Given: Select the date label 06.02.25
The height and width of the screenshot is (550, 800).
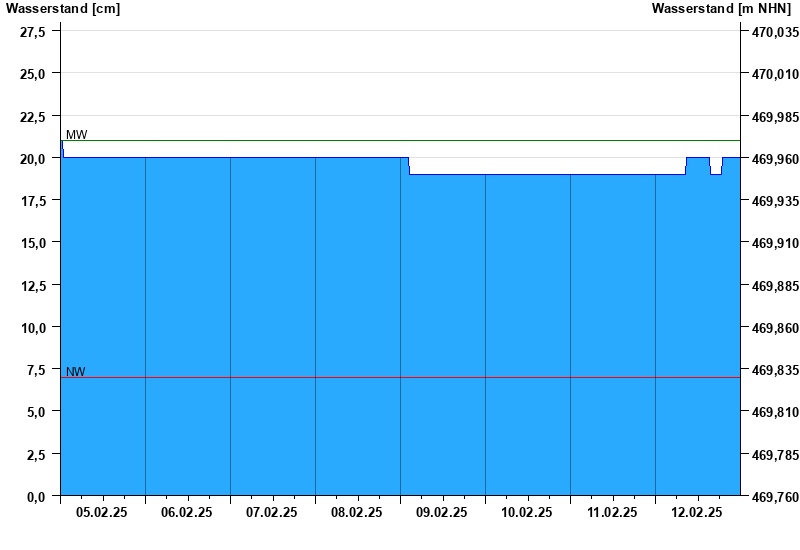Looking at the screenshot, I should 187,512.
